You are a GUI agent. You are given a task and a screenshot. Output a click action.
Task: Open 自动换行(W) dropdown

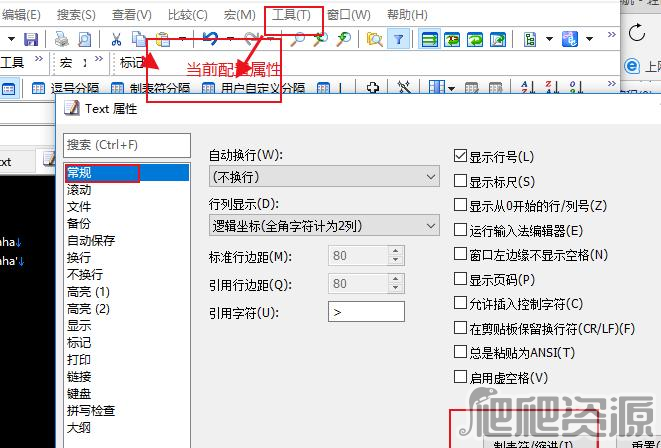[324, 176]
